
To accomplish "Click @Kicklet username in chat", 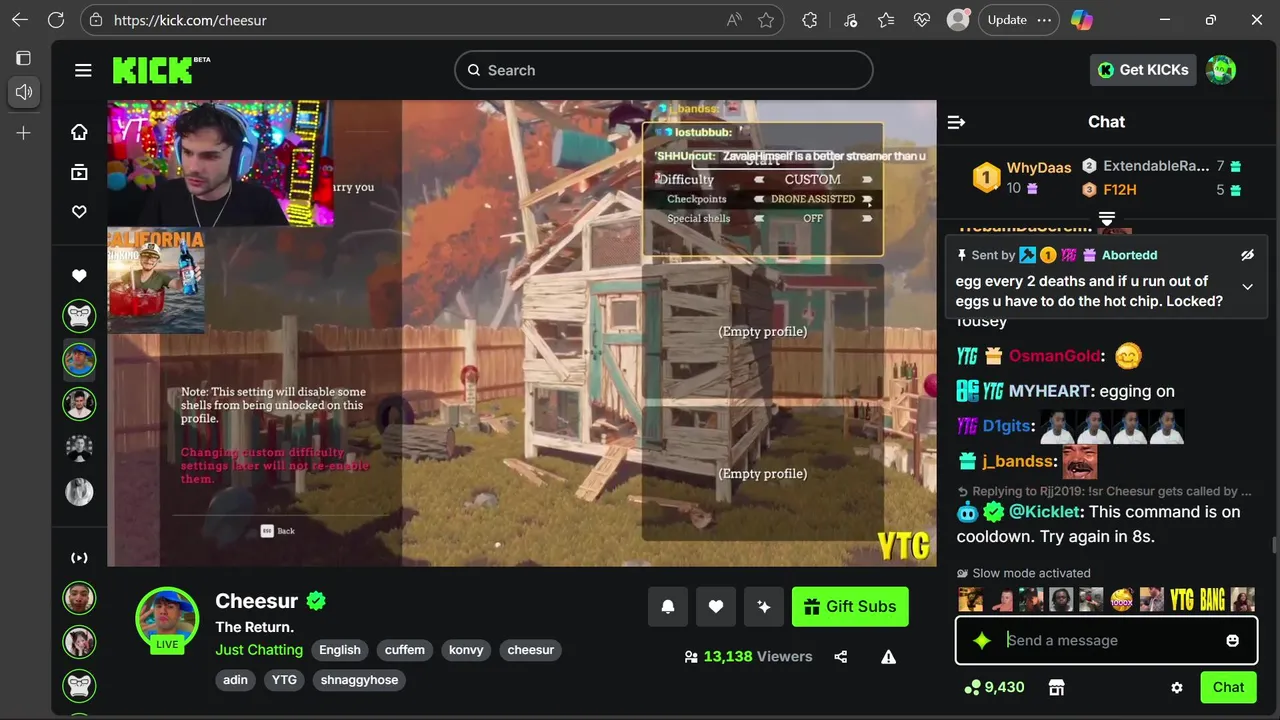I will pyautogui.click(x=1044, y=512).
